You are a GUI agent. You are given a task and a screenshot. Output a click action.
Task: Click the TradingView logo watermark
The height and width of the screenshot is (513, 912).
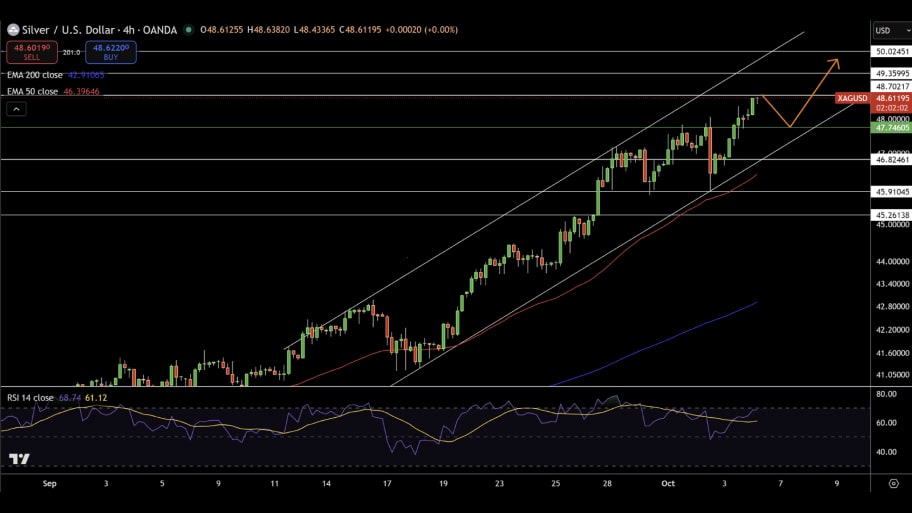tap(19, 459)
